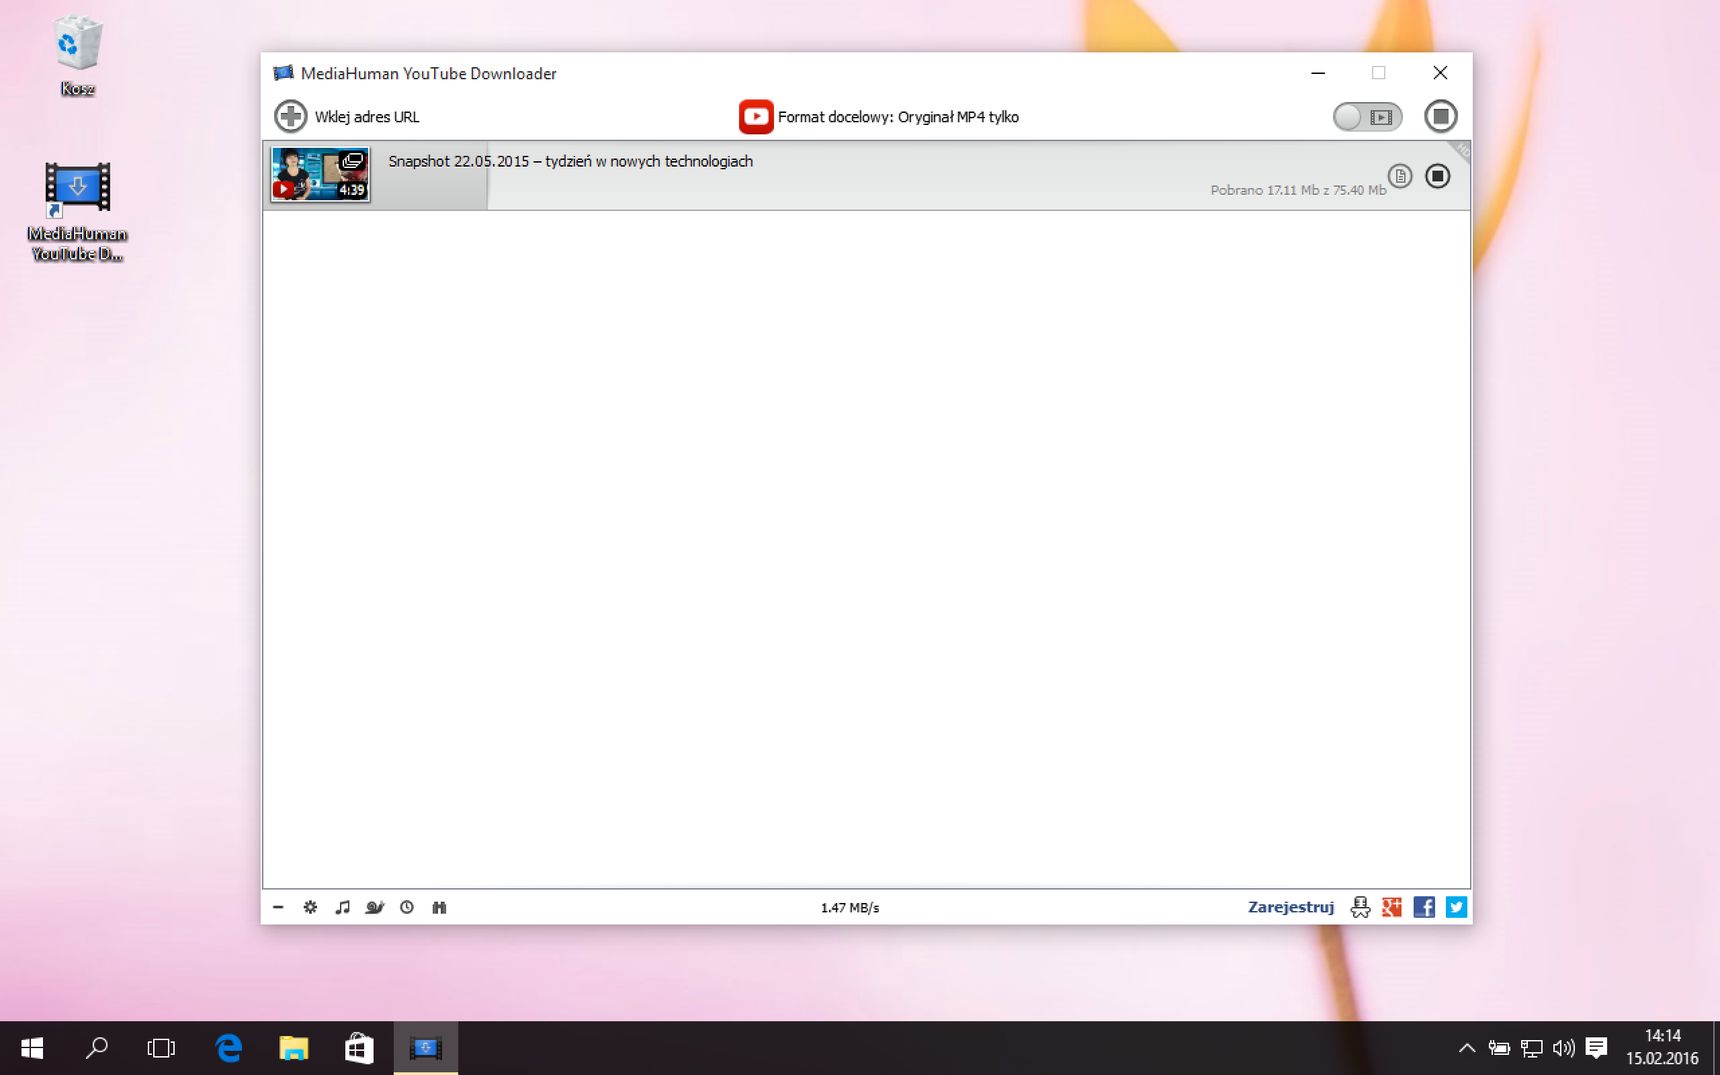Click the mascot icon beside Zarejestruj
1720x1075 pixels.
(1360, 907)
